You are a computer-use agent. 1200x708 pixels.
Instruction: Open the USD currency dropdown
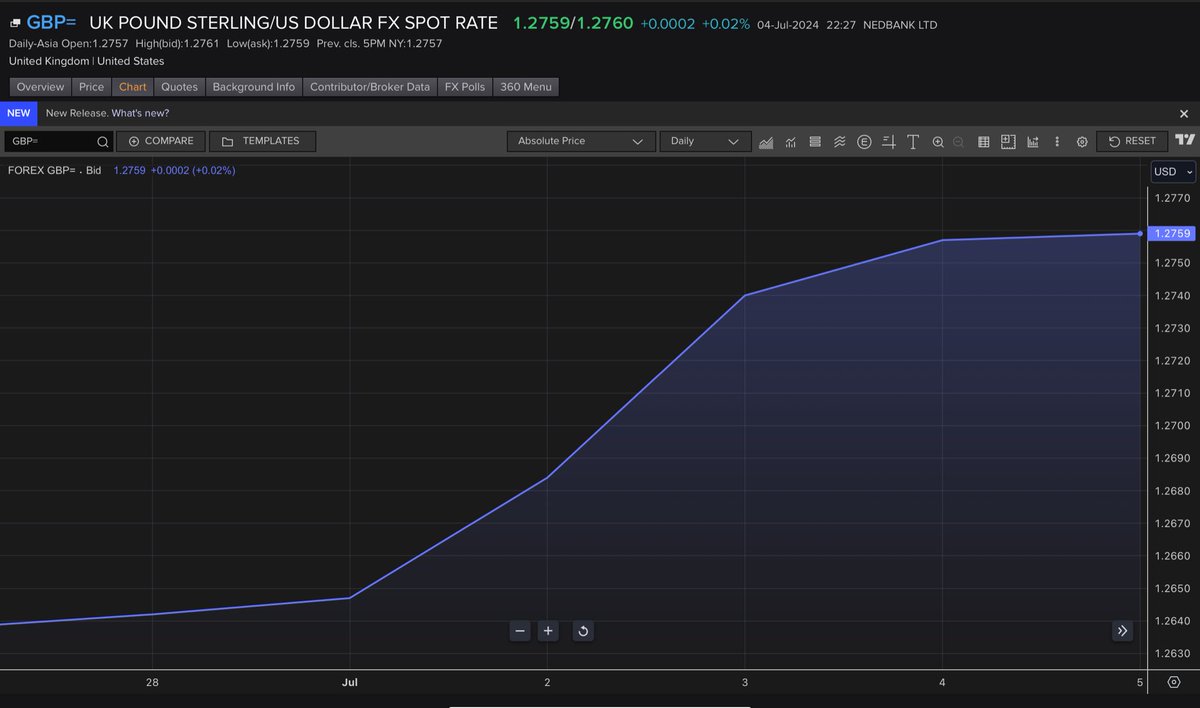[x=1173, y=171]
